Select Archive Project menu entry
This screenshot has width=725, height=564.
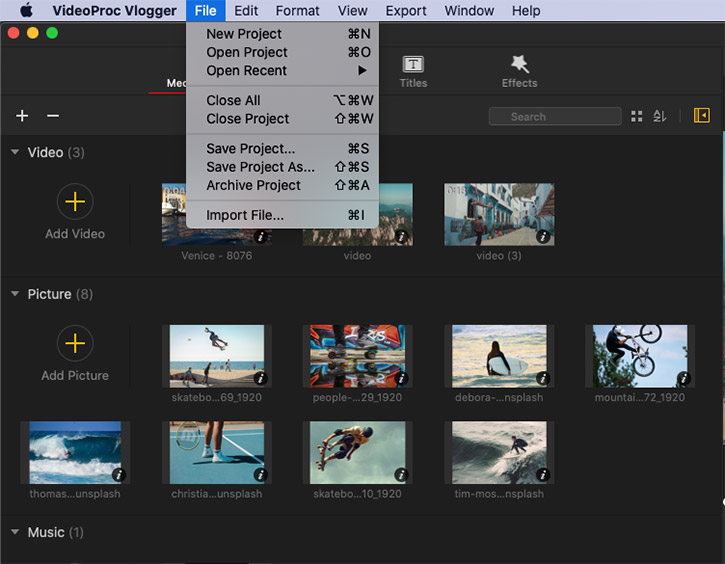(253, 185)
